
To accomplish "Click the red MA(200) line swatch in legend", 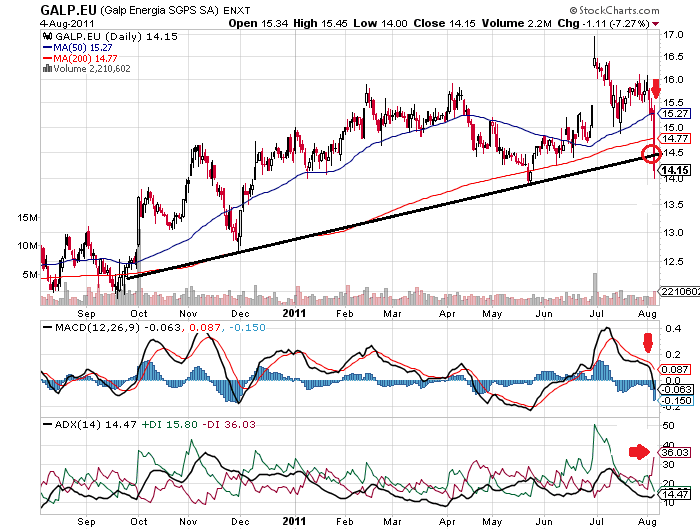I will [47, 58].
